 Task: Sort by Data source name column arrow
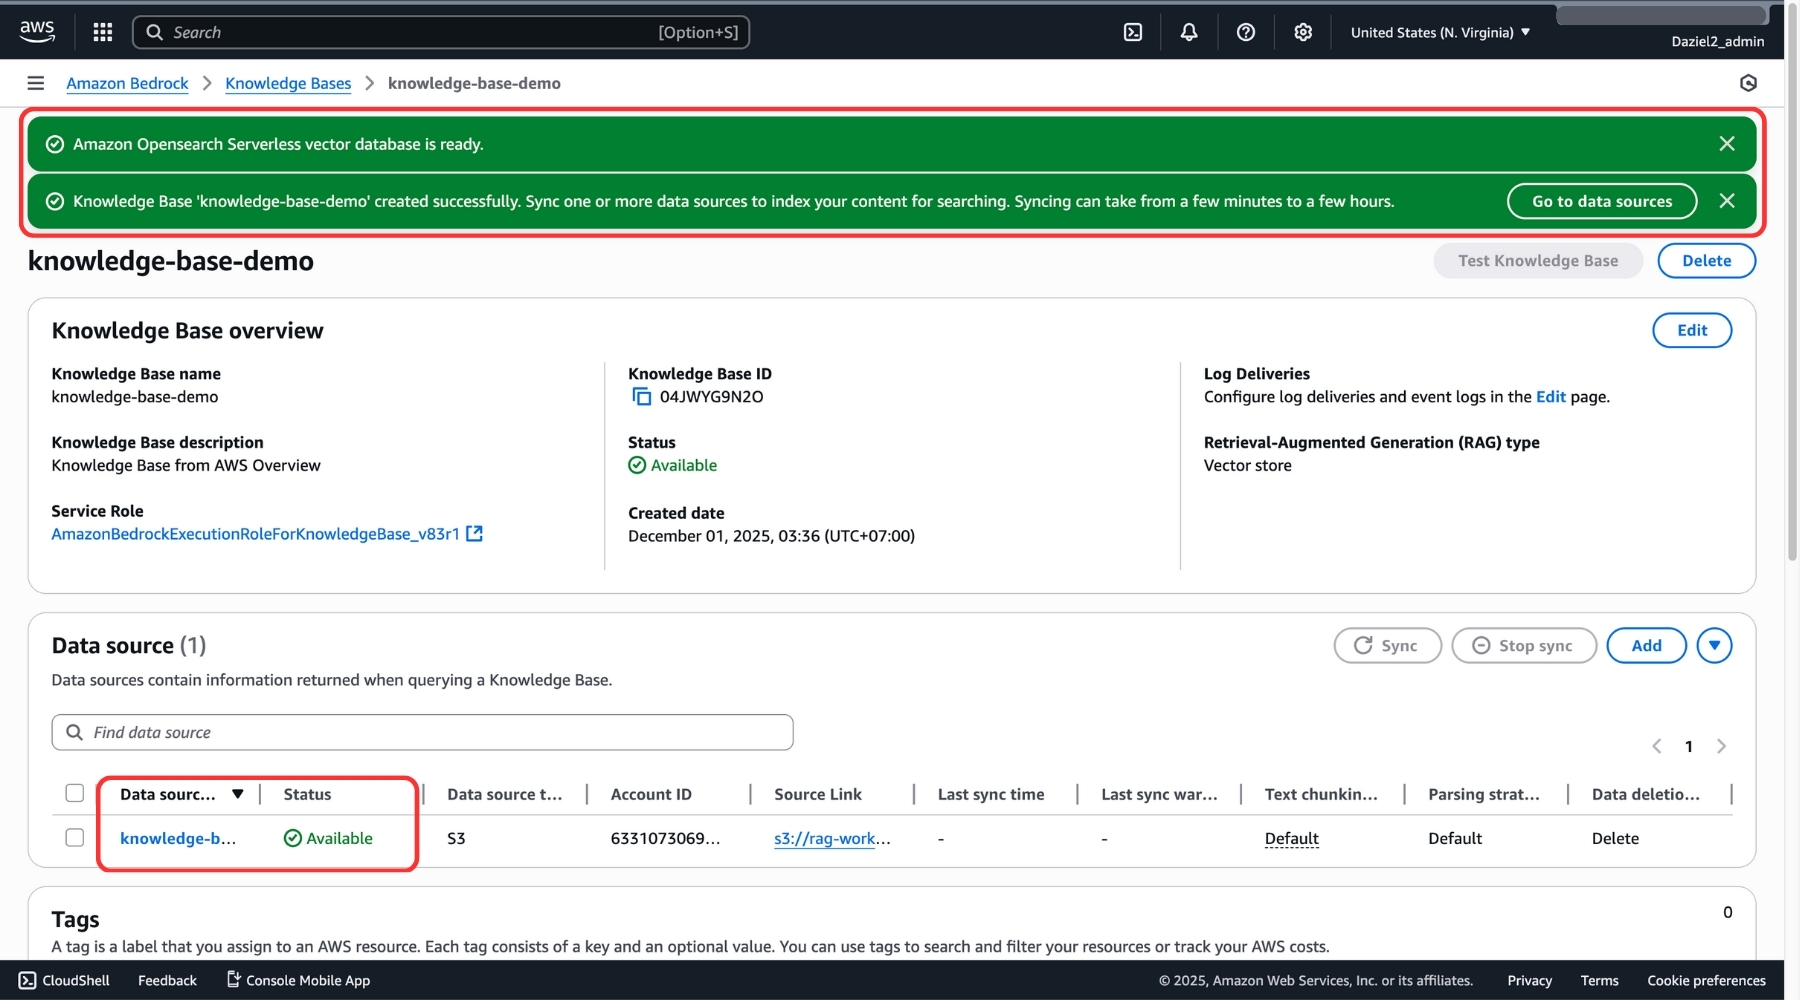[238, 794]
